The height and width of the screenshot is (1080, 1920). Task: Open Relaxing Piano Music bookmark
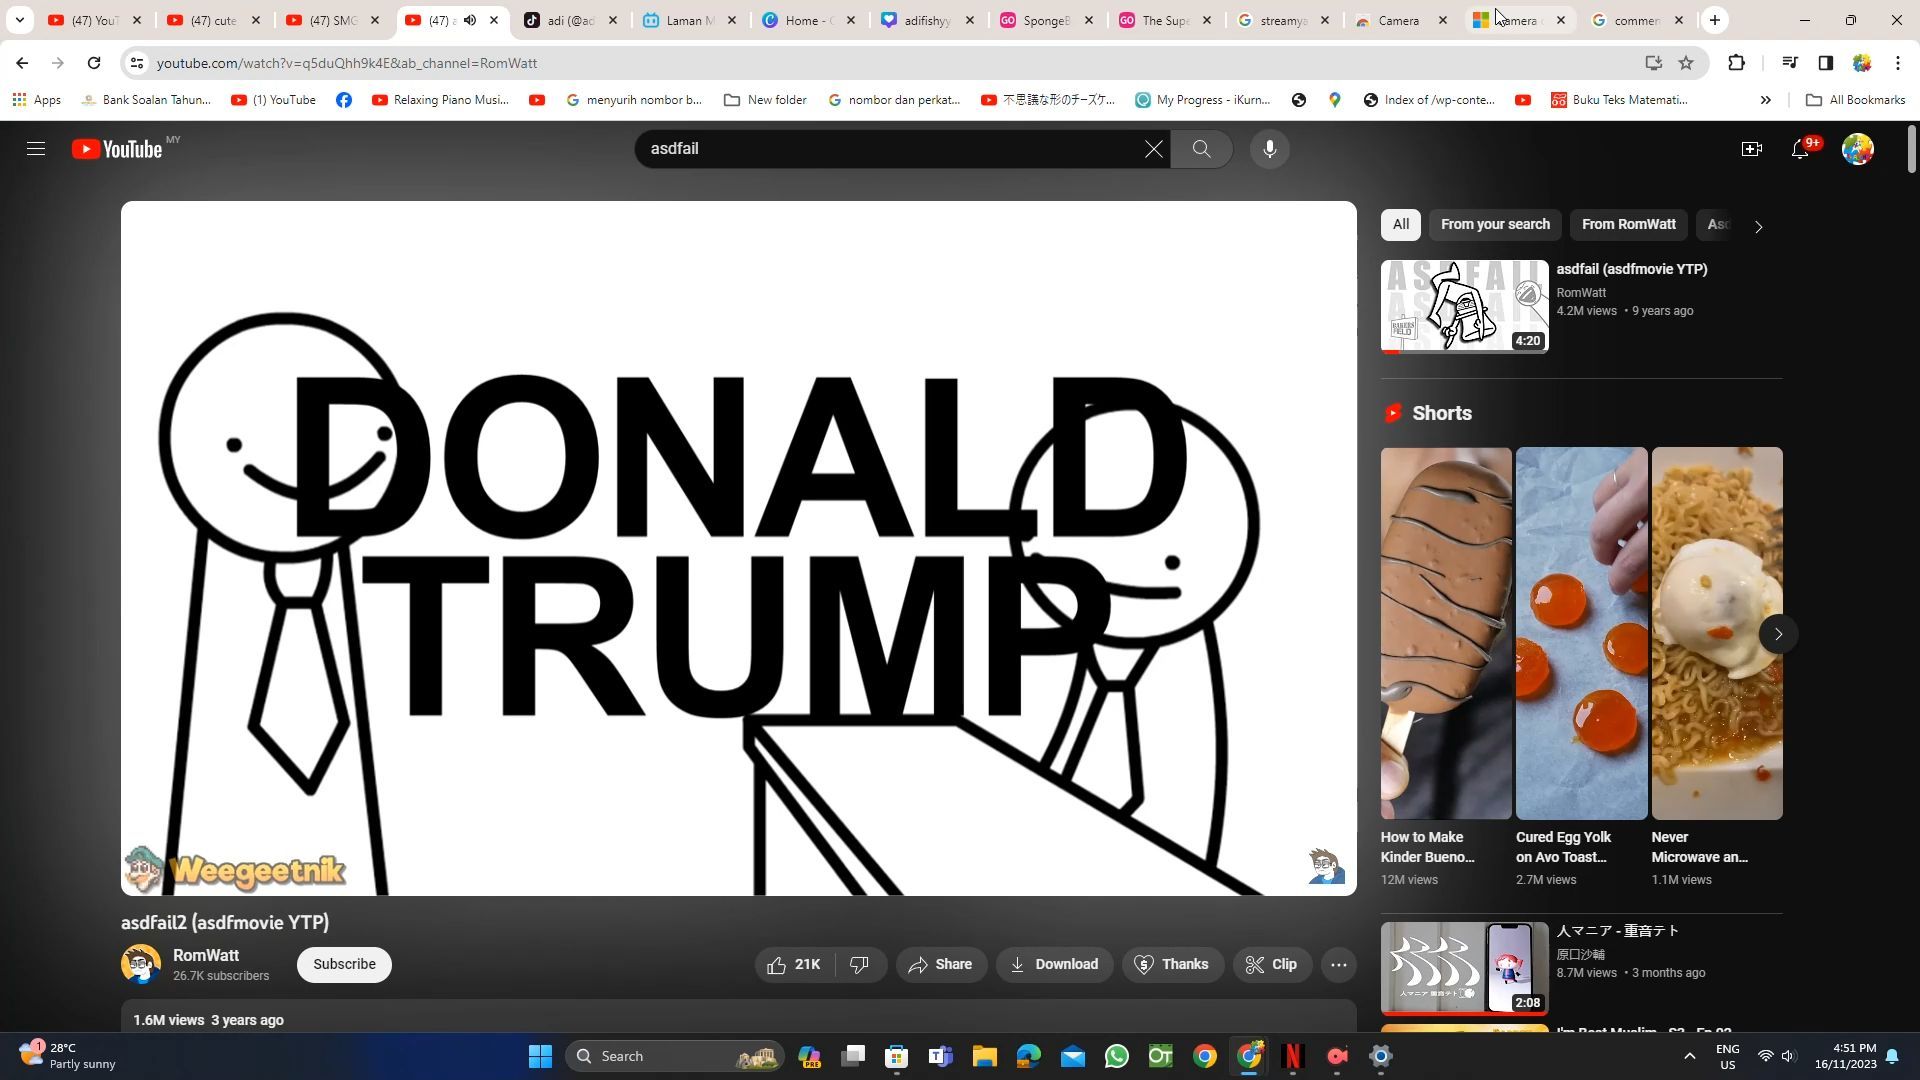coord(440,100)
